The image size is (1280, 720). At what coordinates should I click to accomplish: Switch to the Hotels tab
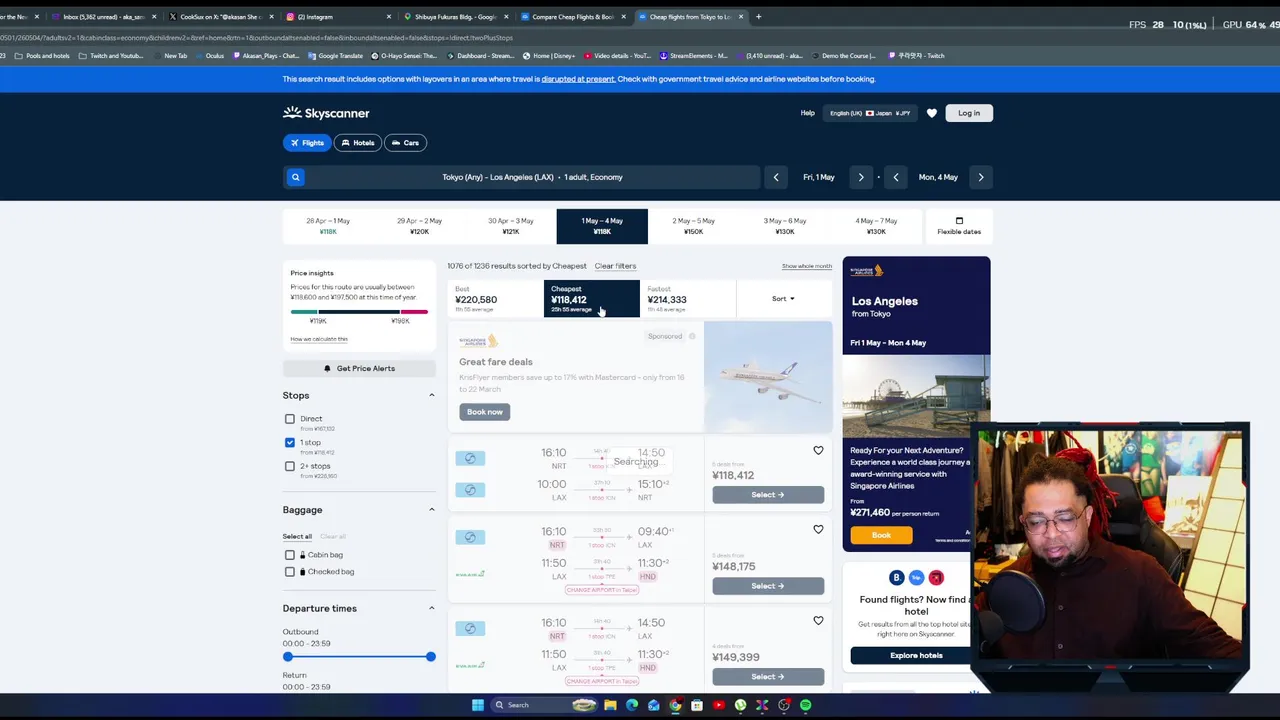[357, 143]
